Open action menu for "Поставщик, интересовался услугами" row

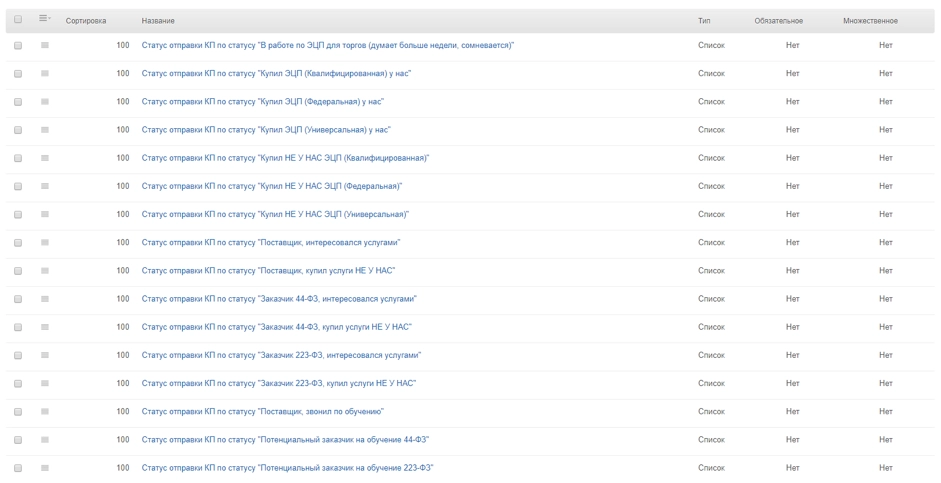pyautogui.click(x=44, y=242)
